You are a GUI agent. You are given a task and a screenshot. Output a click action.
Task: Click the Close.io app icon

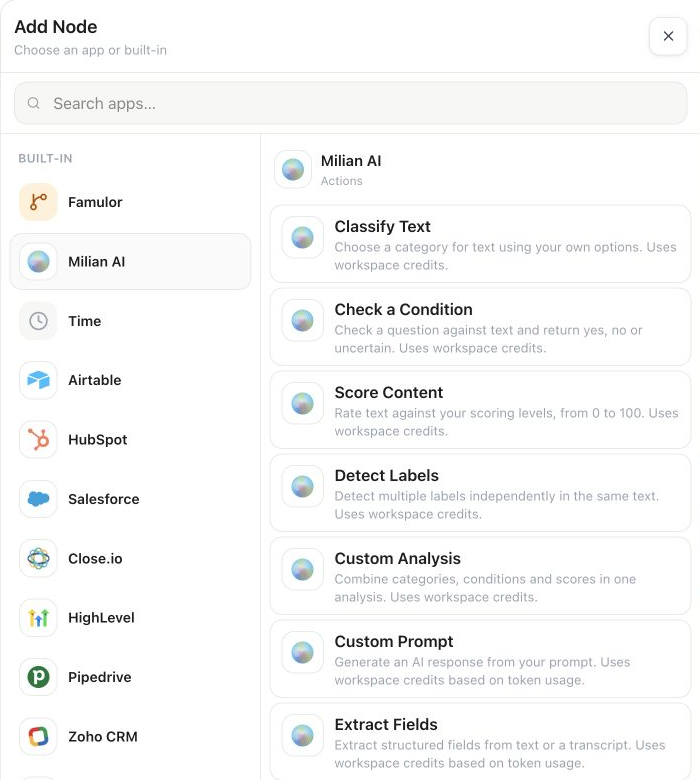click(x=38, y=558)
